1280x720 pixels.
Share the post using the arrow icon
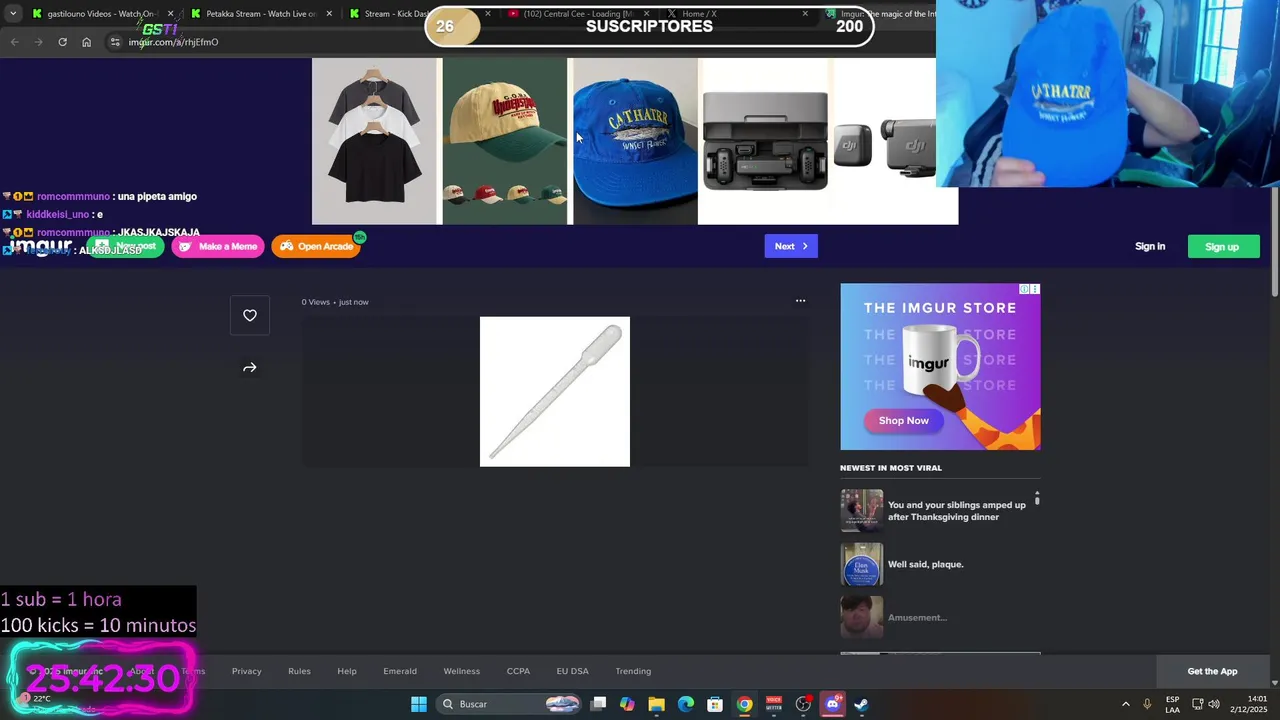[250, 368]
